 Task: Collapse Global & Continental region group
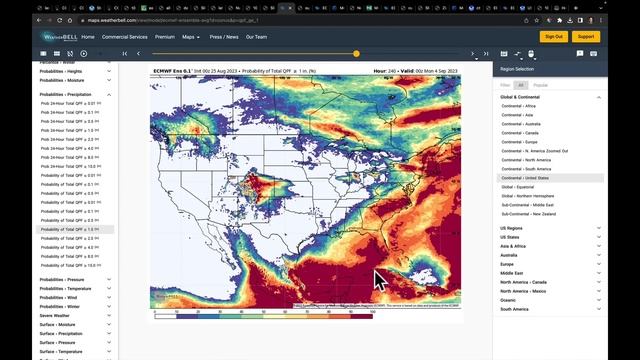[x=550, y=97]
